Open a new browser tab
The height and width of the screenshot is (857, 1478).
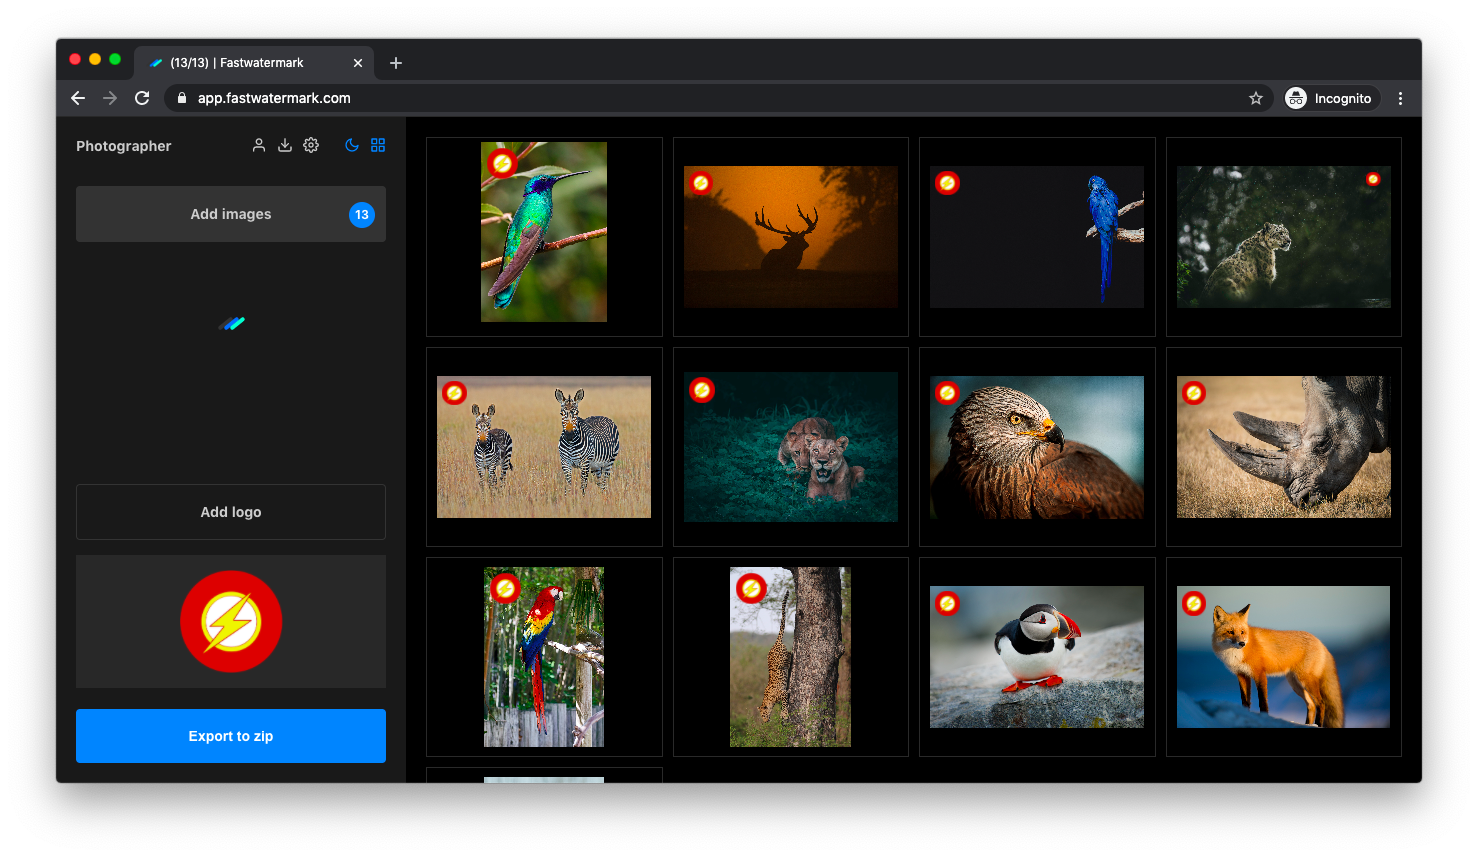pyautogui.click(x=396, y=63)
